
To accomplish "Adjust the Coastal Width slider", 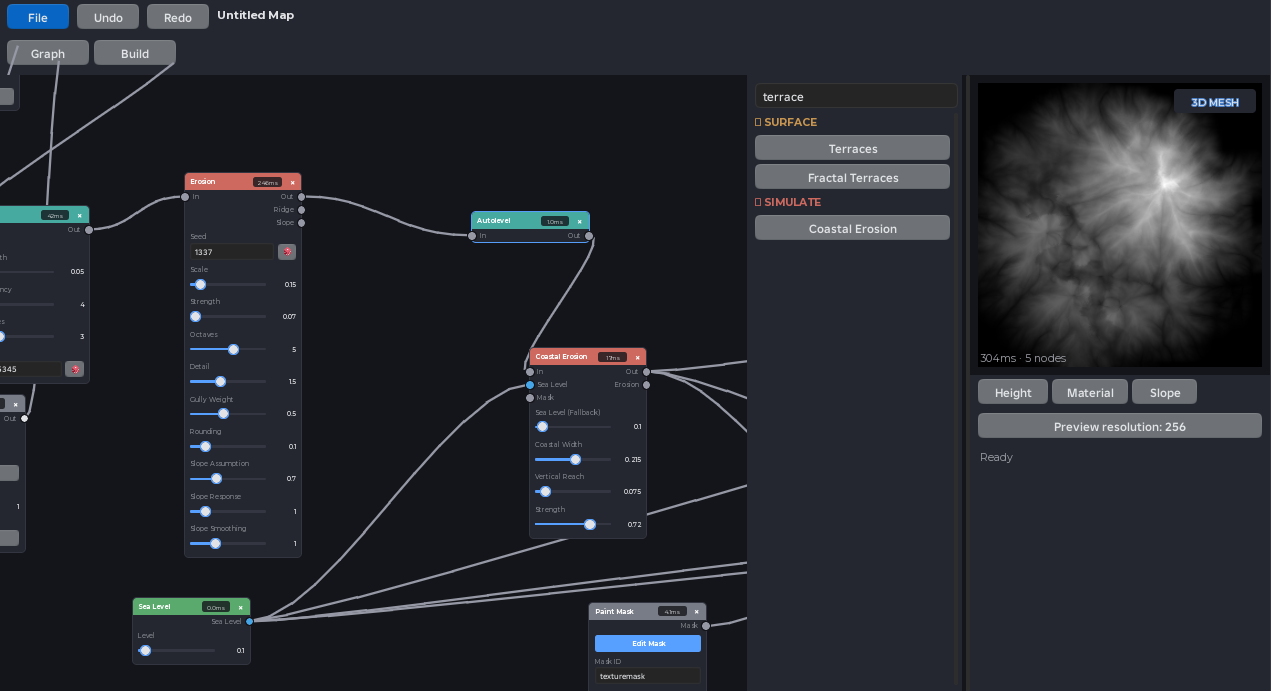I will 573,460.
